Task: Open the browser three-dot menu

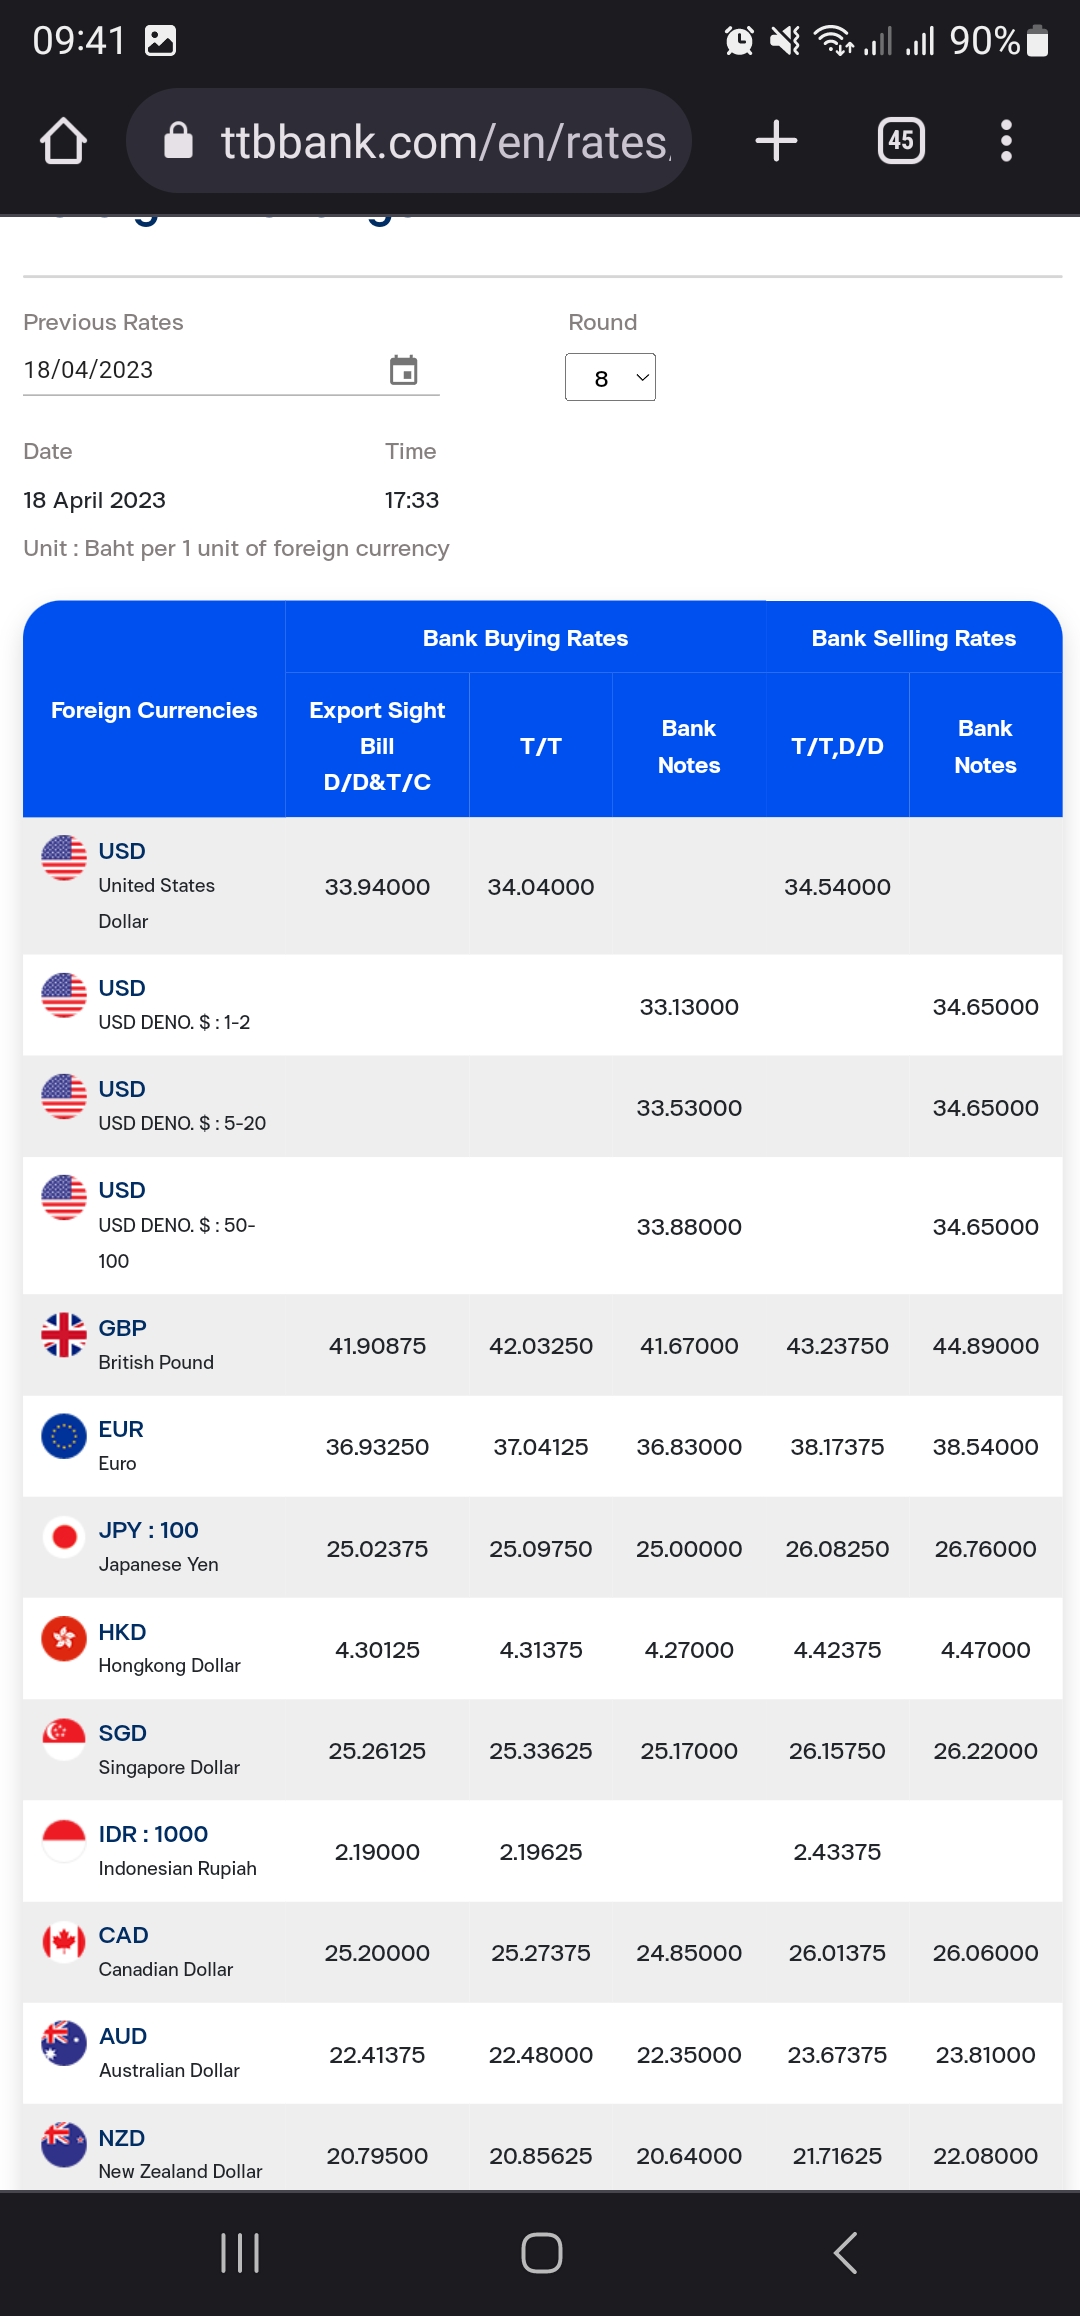Action: (x=1006, y=141)
